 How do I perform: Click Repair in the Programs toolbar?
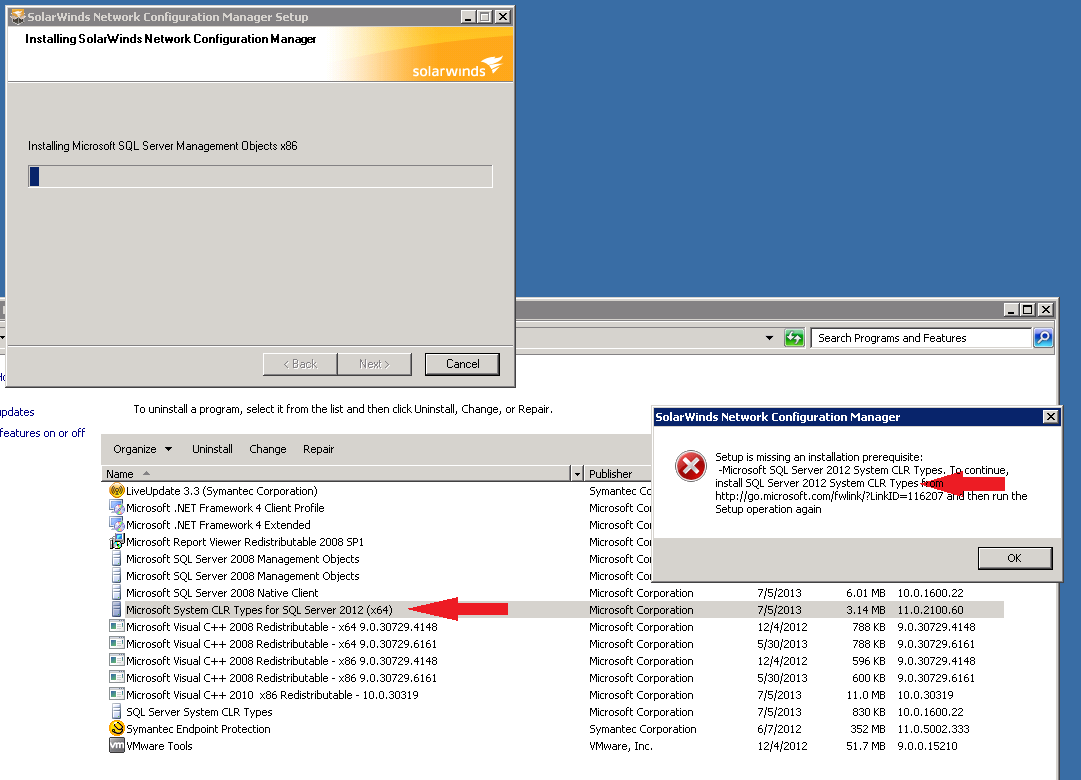(x=319, y=449)
